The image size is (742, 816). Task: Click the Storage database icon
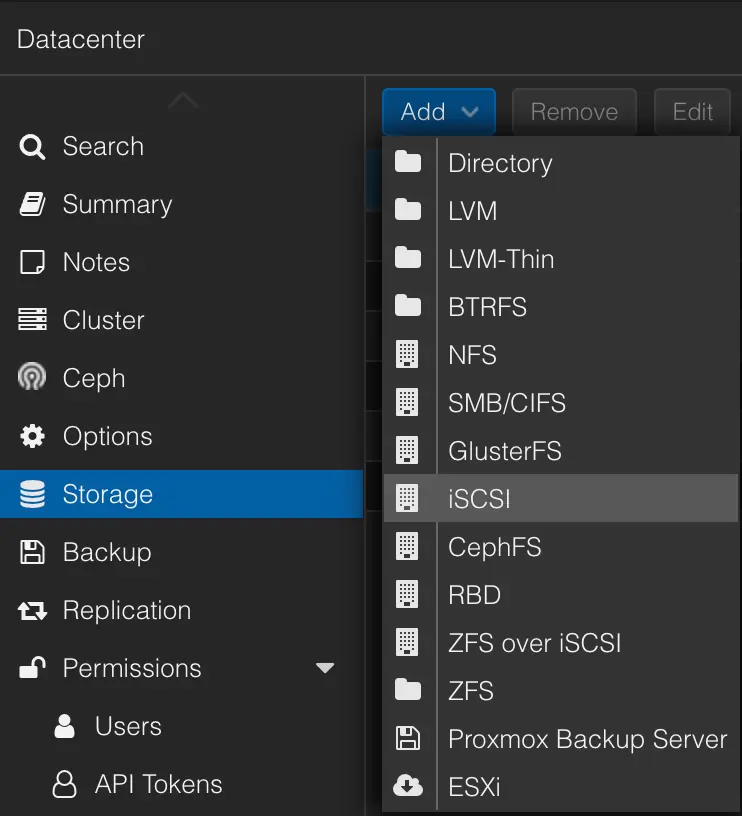[31, 494]
